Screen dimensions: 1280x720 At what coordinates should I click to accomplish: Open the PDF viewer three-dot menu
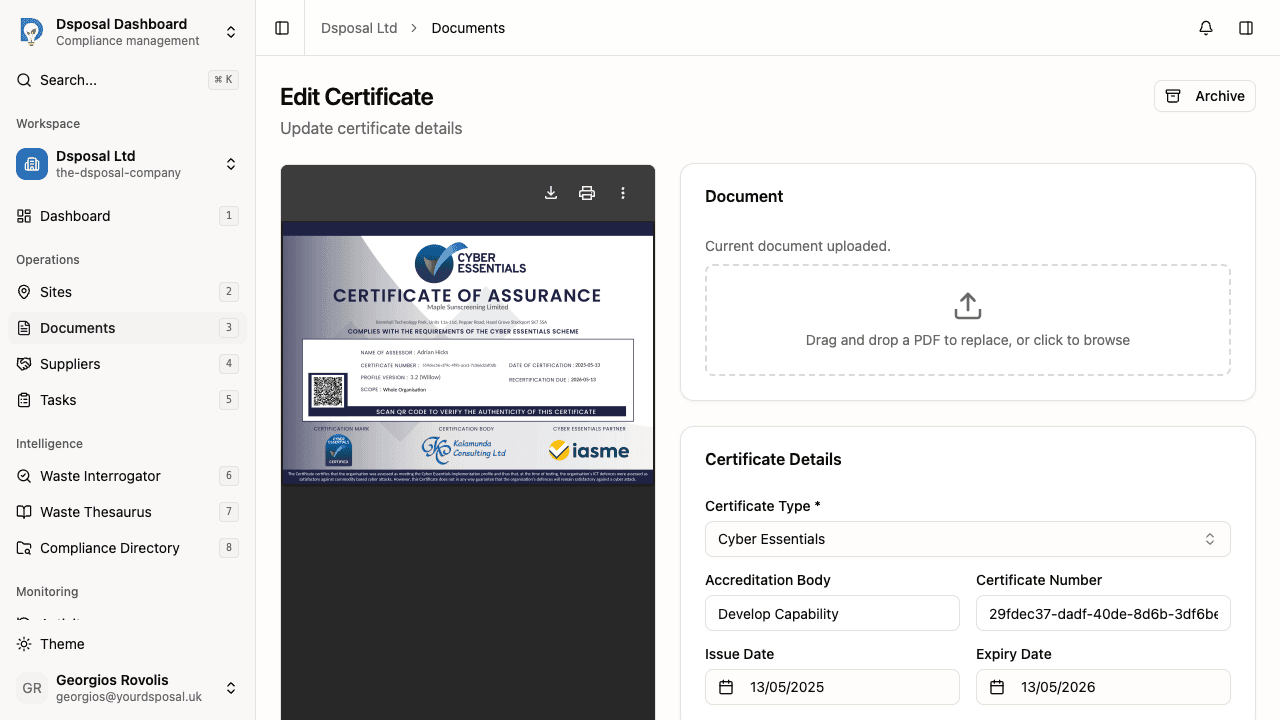pyautogui.click(x=623, y=192)
